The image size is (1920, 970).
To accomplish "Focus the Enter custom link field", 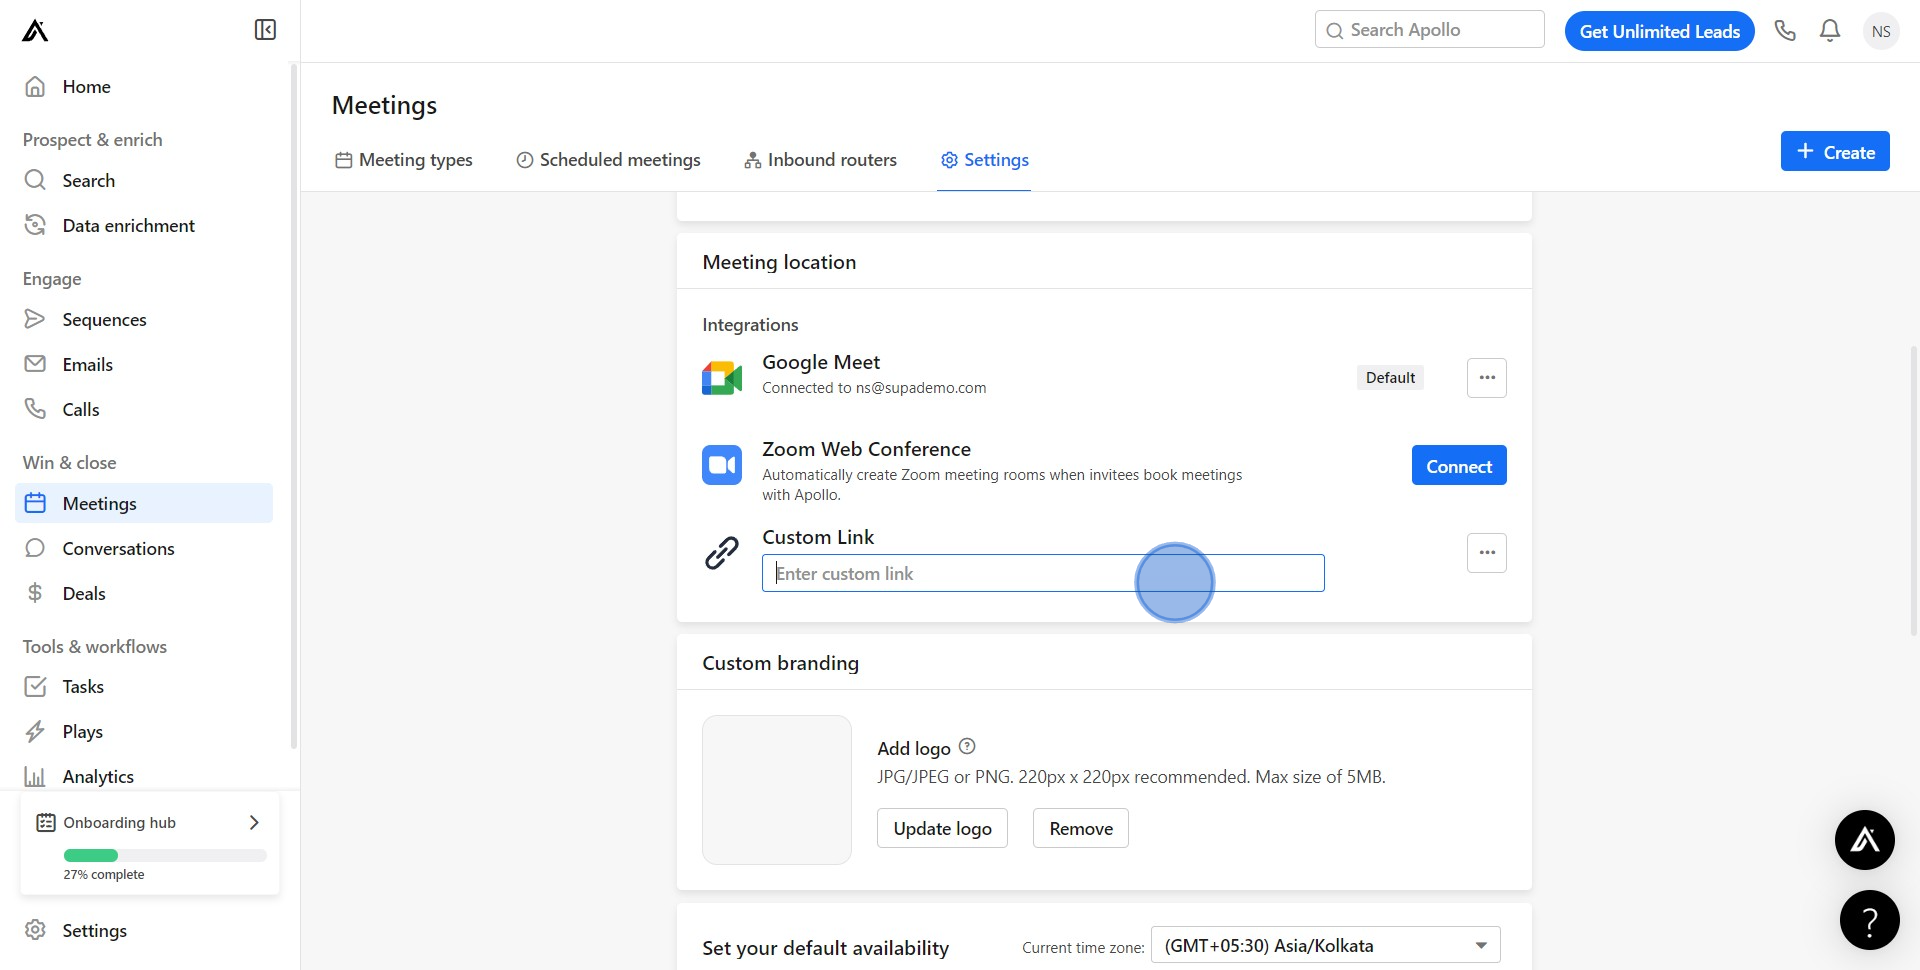I will 1043,573.
